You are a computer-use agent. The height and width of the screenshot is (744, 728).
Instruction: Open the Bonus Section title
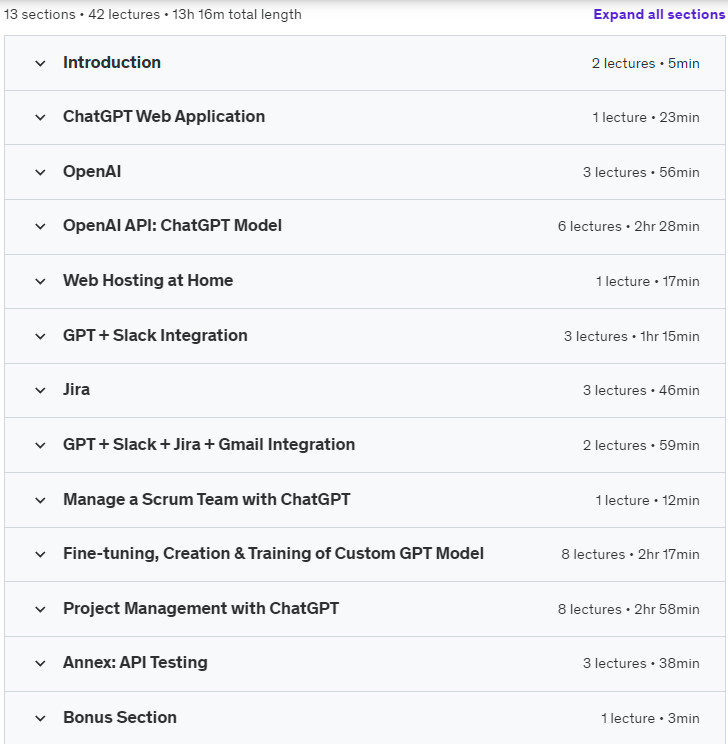[x=120, y=717]
